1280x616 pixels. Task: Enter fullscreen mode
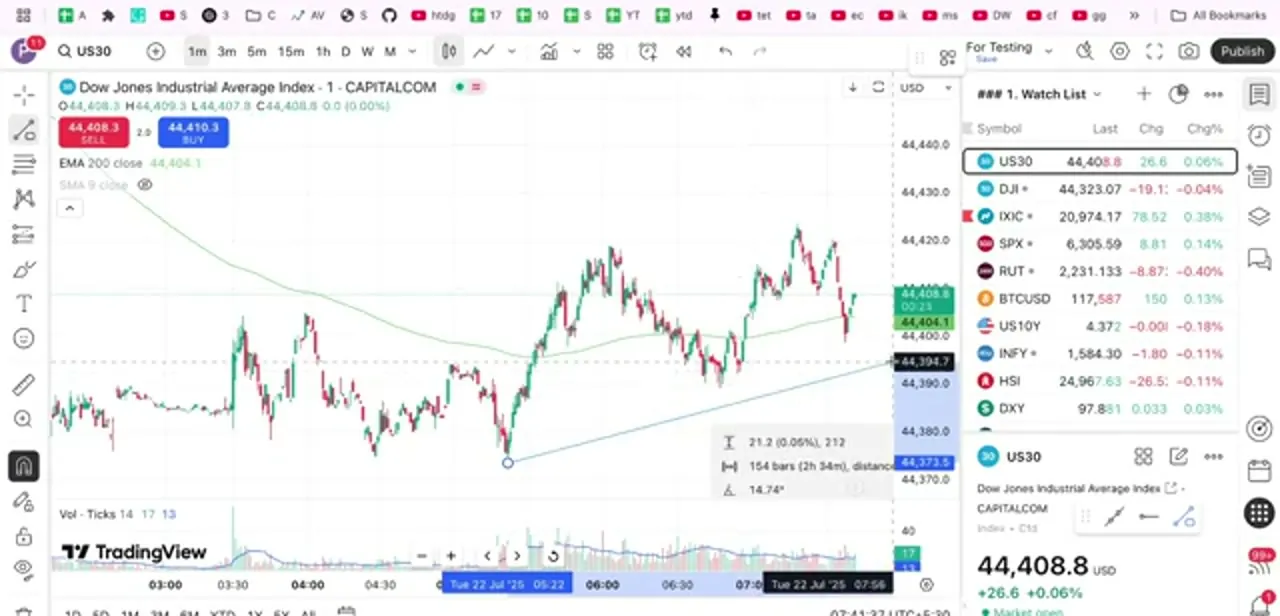pyautogui.click(x=1154, y=51)
